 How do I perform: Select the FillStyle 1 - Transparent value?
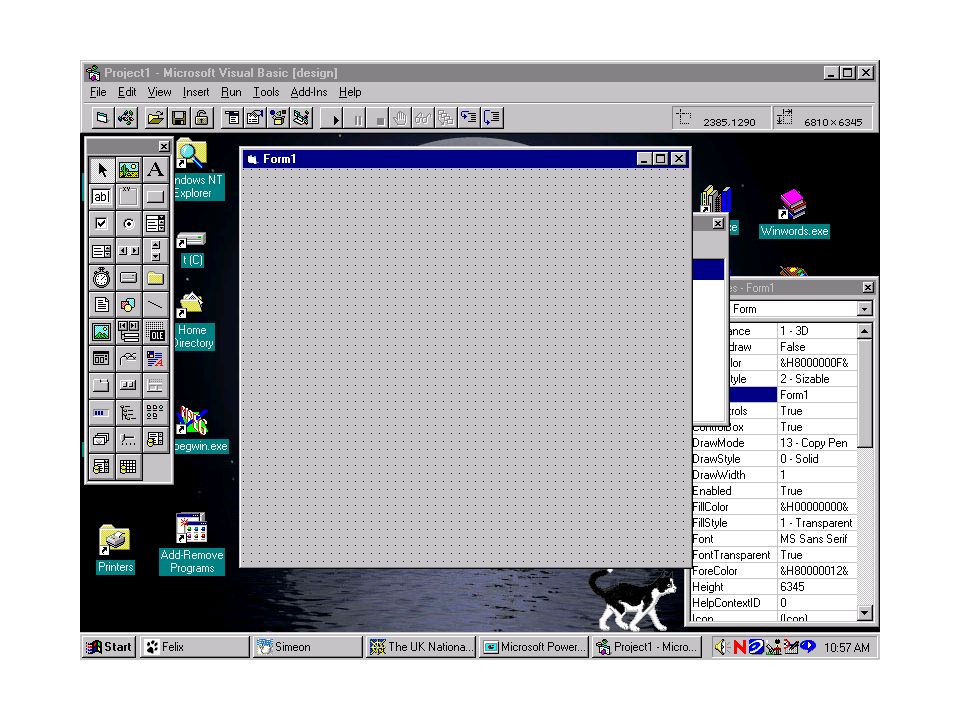click(816, 523)
